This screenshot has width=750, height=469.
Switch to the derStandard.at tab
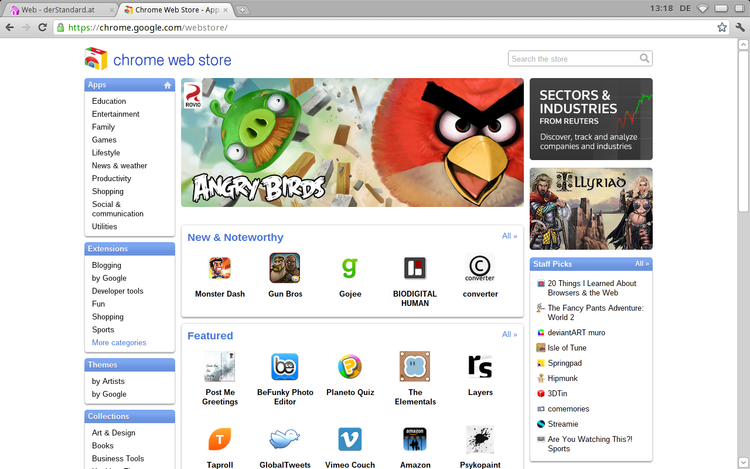(58, 8)
